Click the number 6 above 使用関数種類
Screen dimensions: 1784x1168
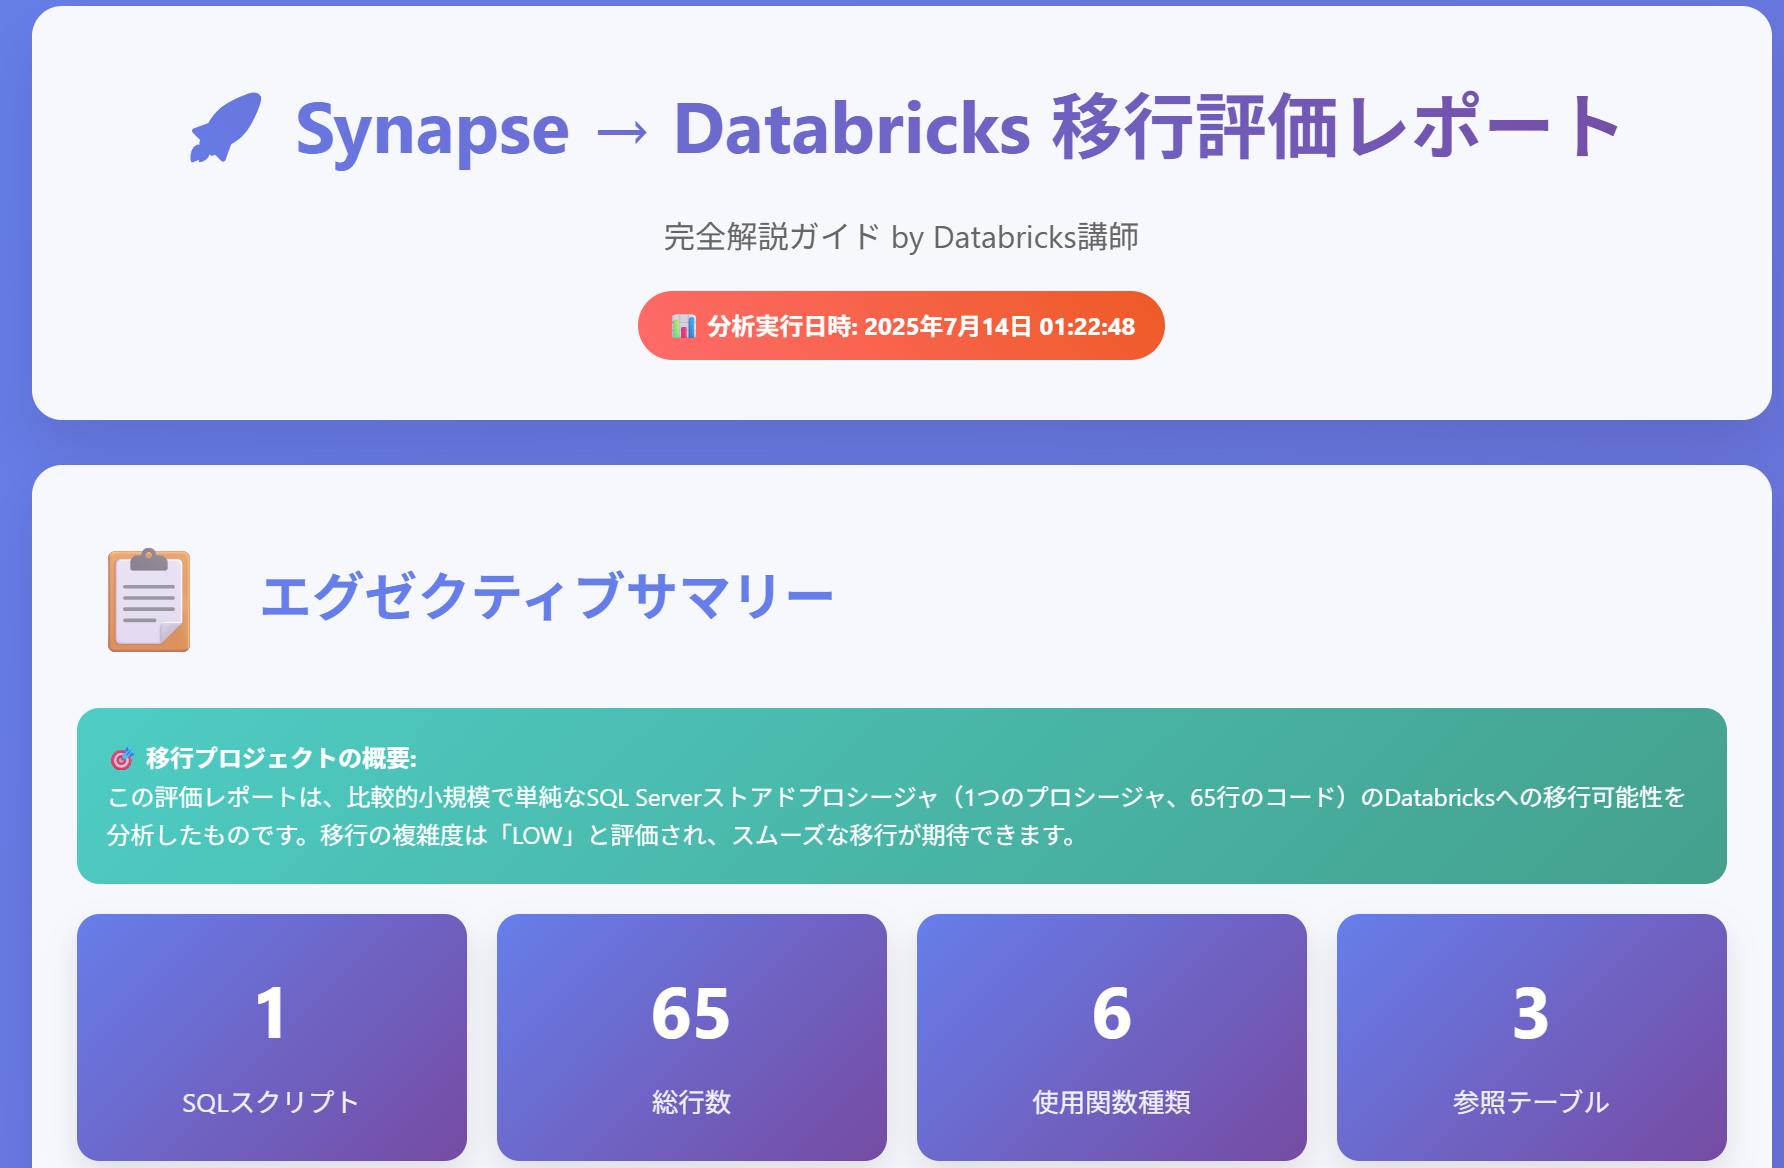coord(1112,1013)
